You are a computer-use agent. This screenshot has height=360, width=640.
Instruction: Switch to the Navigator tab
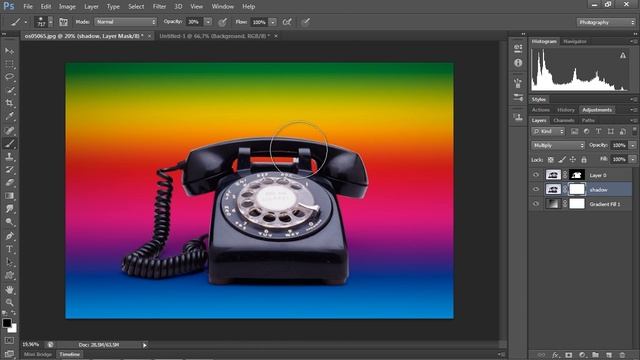[575, 42]
